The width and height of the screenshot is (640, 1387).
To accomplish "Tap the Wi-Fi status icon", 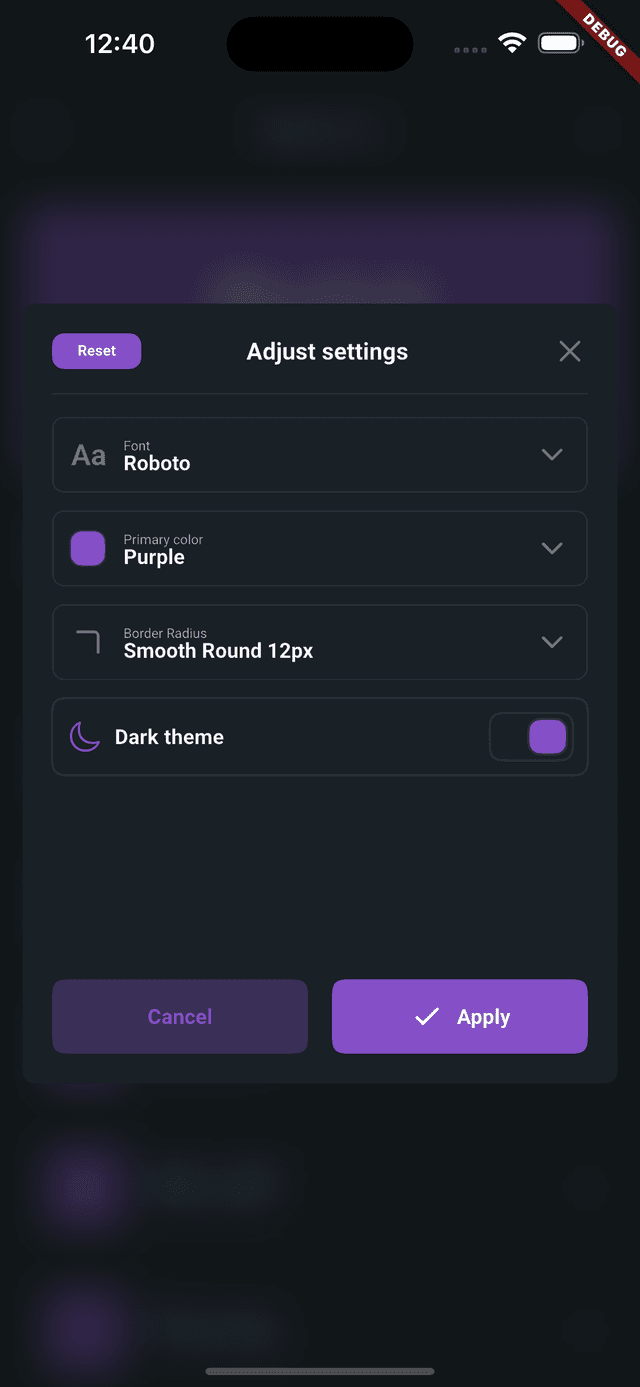I will coord(513,44).
